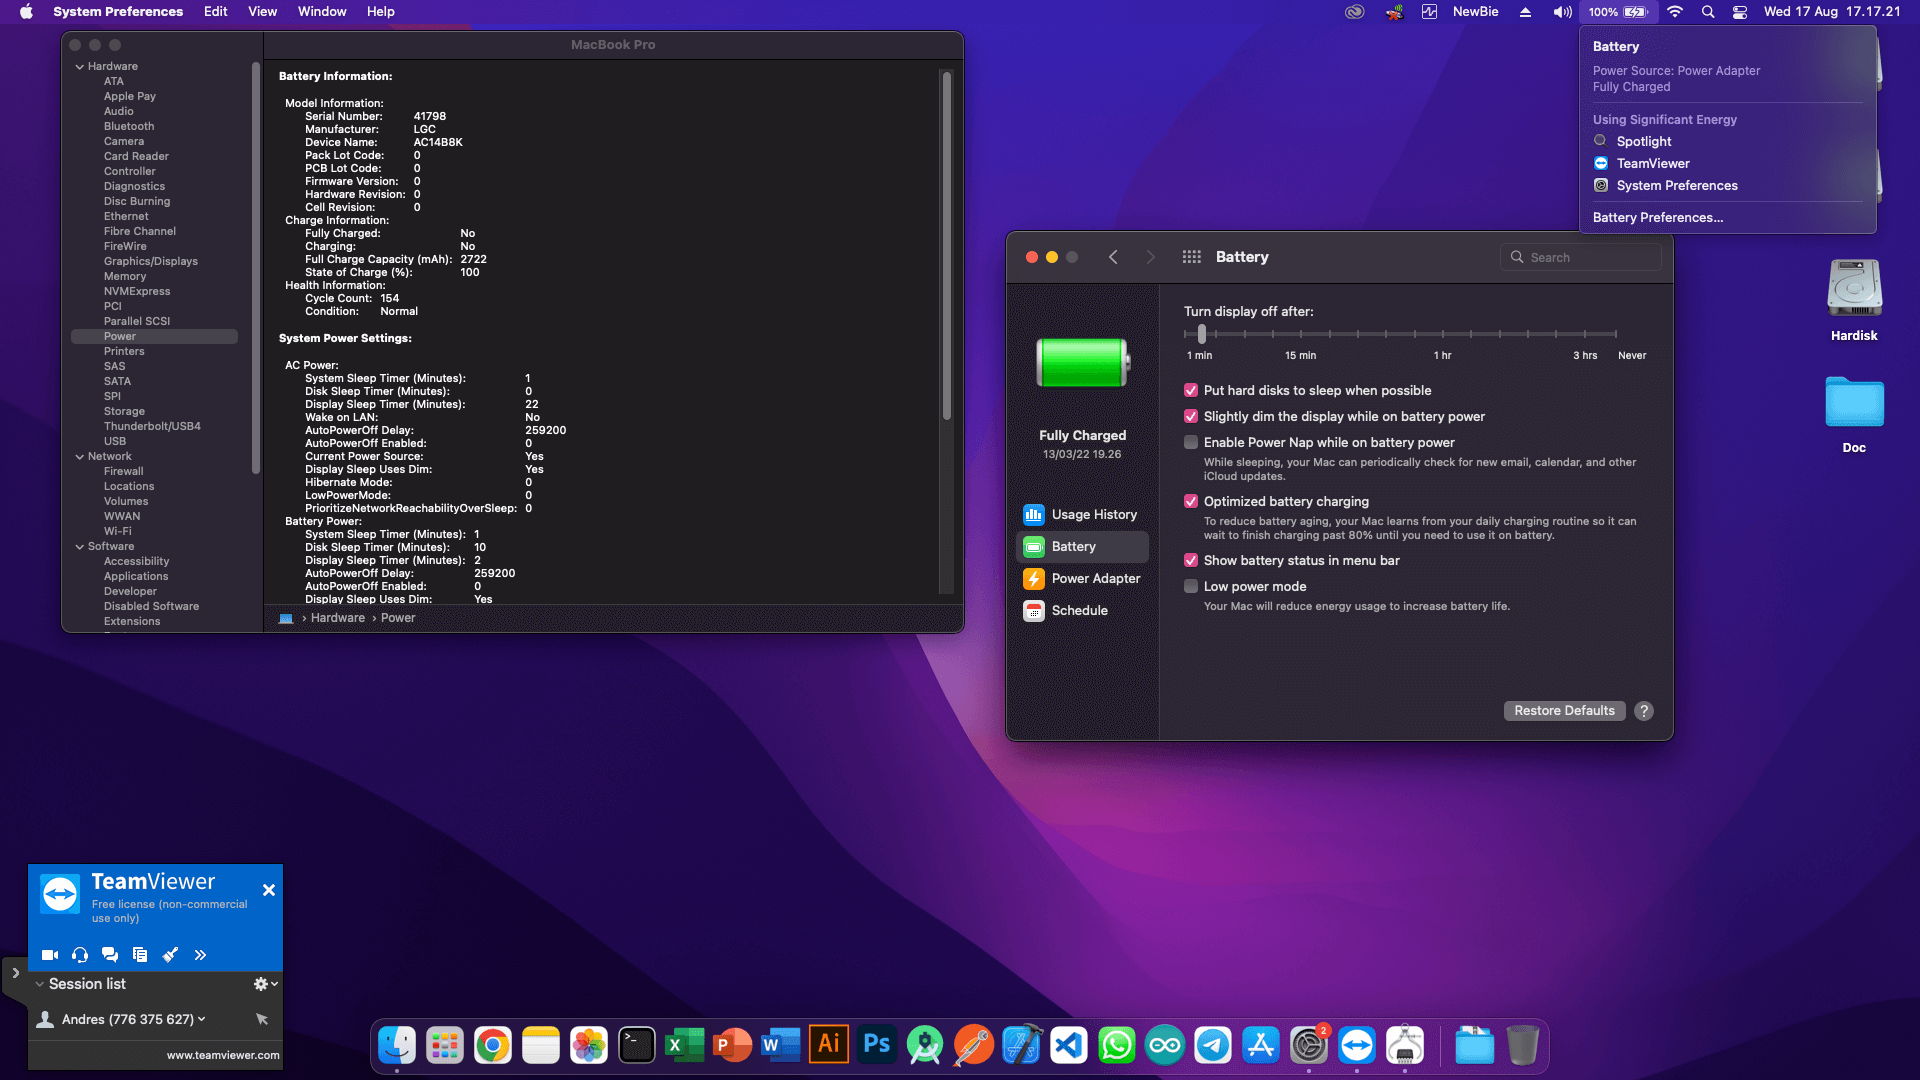Viewport: 1920px width, 1080px height.
Task: Click Creative Cloud menu bar icon
Action: pyautogui.click(x=1354, y=12)
